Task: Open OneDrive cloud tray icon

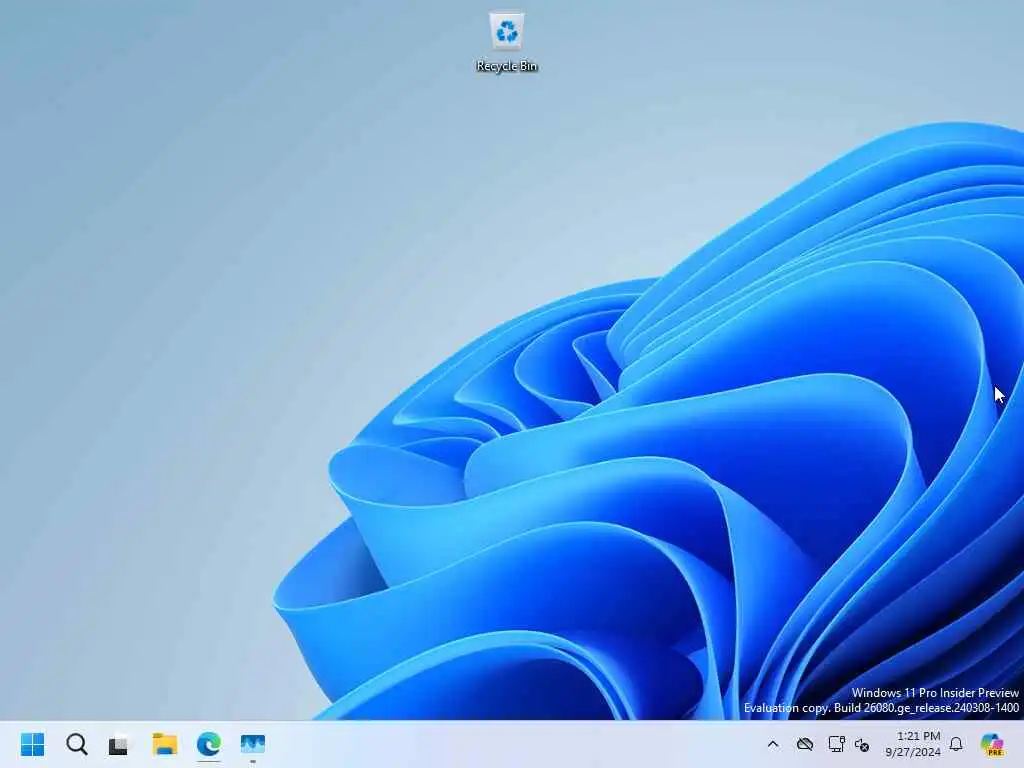Action: (805, 744)
